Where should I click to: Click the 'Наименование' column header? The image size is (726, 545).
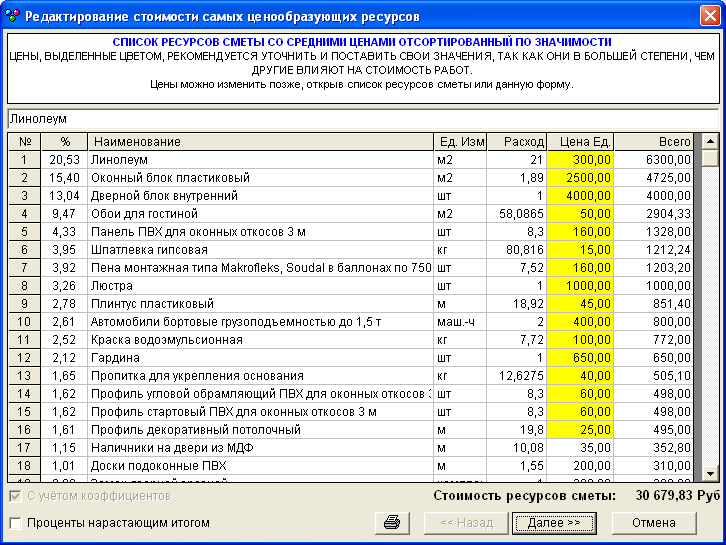click(260, 142)
